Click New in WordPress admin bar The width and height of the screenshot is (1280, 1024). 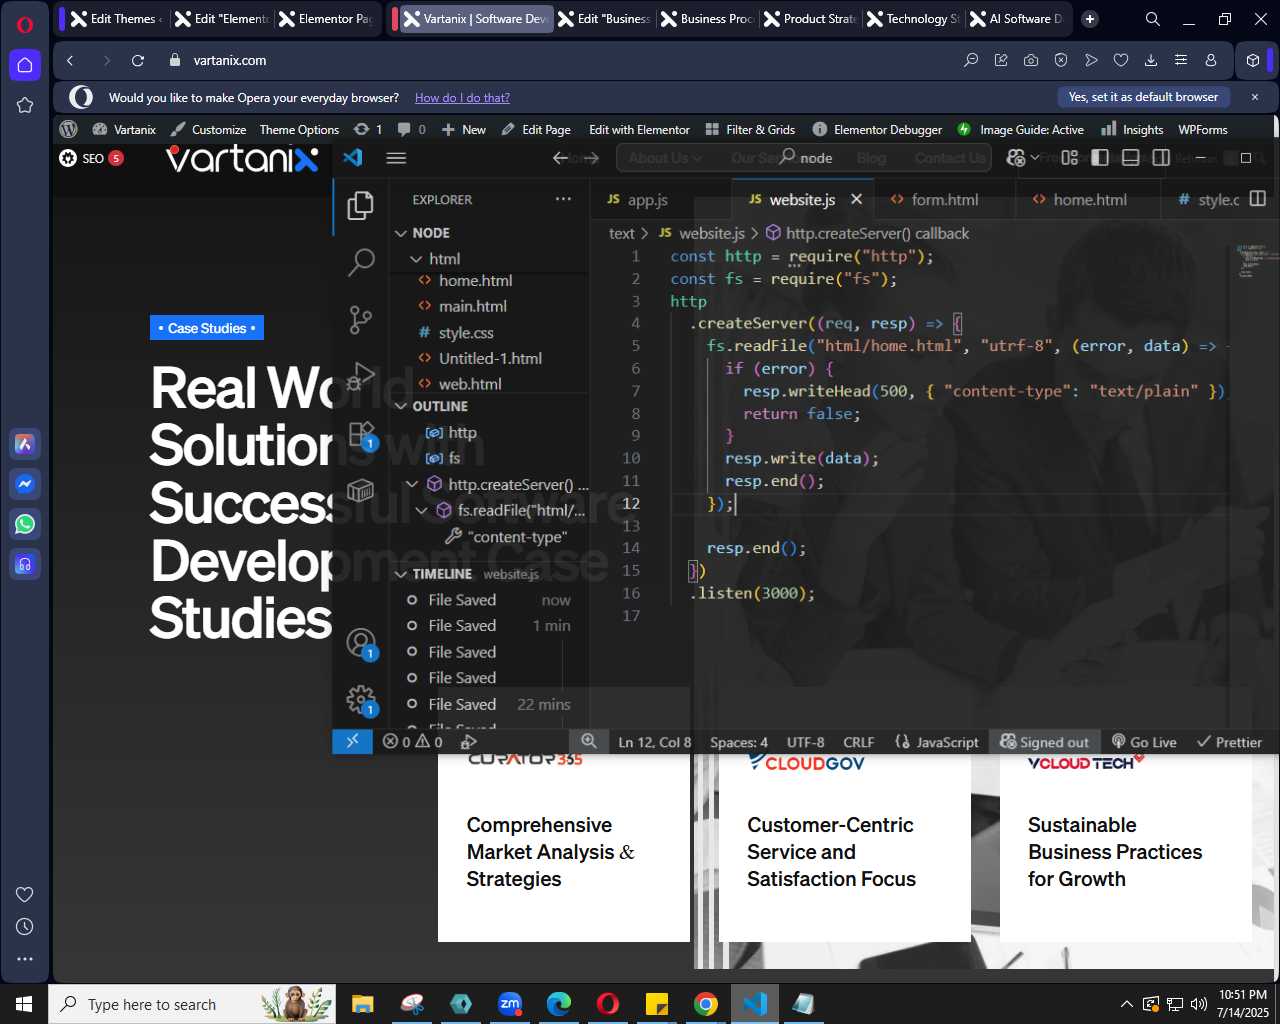464,130
